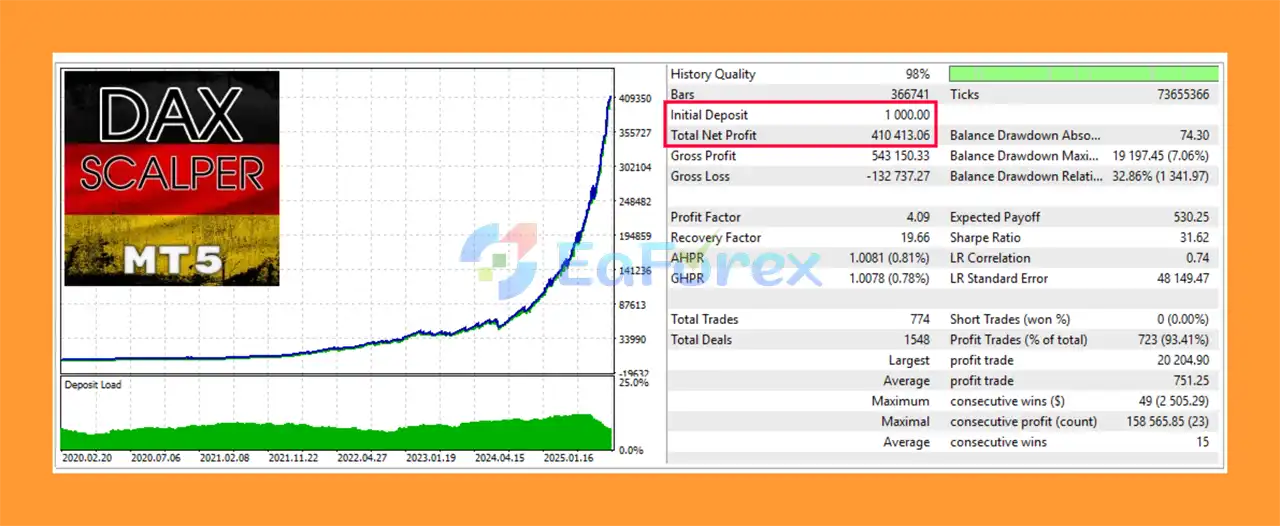Select the drawdown absolute value 74.30
The height and width of the screenshot is (526, 1280).
1193,135
